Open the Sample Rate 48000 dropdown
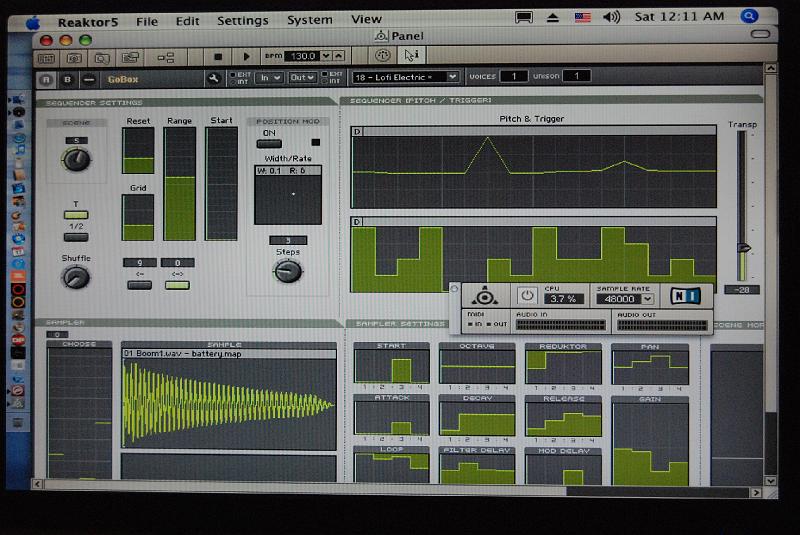 tap(626, 298)
